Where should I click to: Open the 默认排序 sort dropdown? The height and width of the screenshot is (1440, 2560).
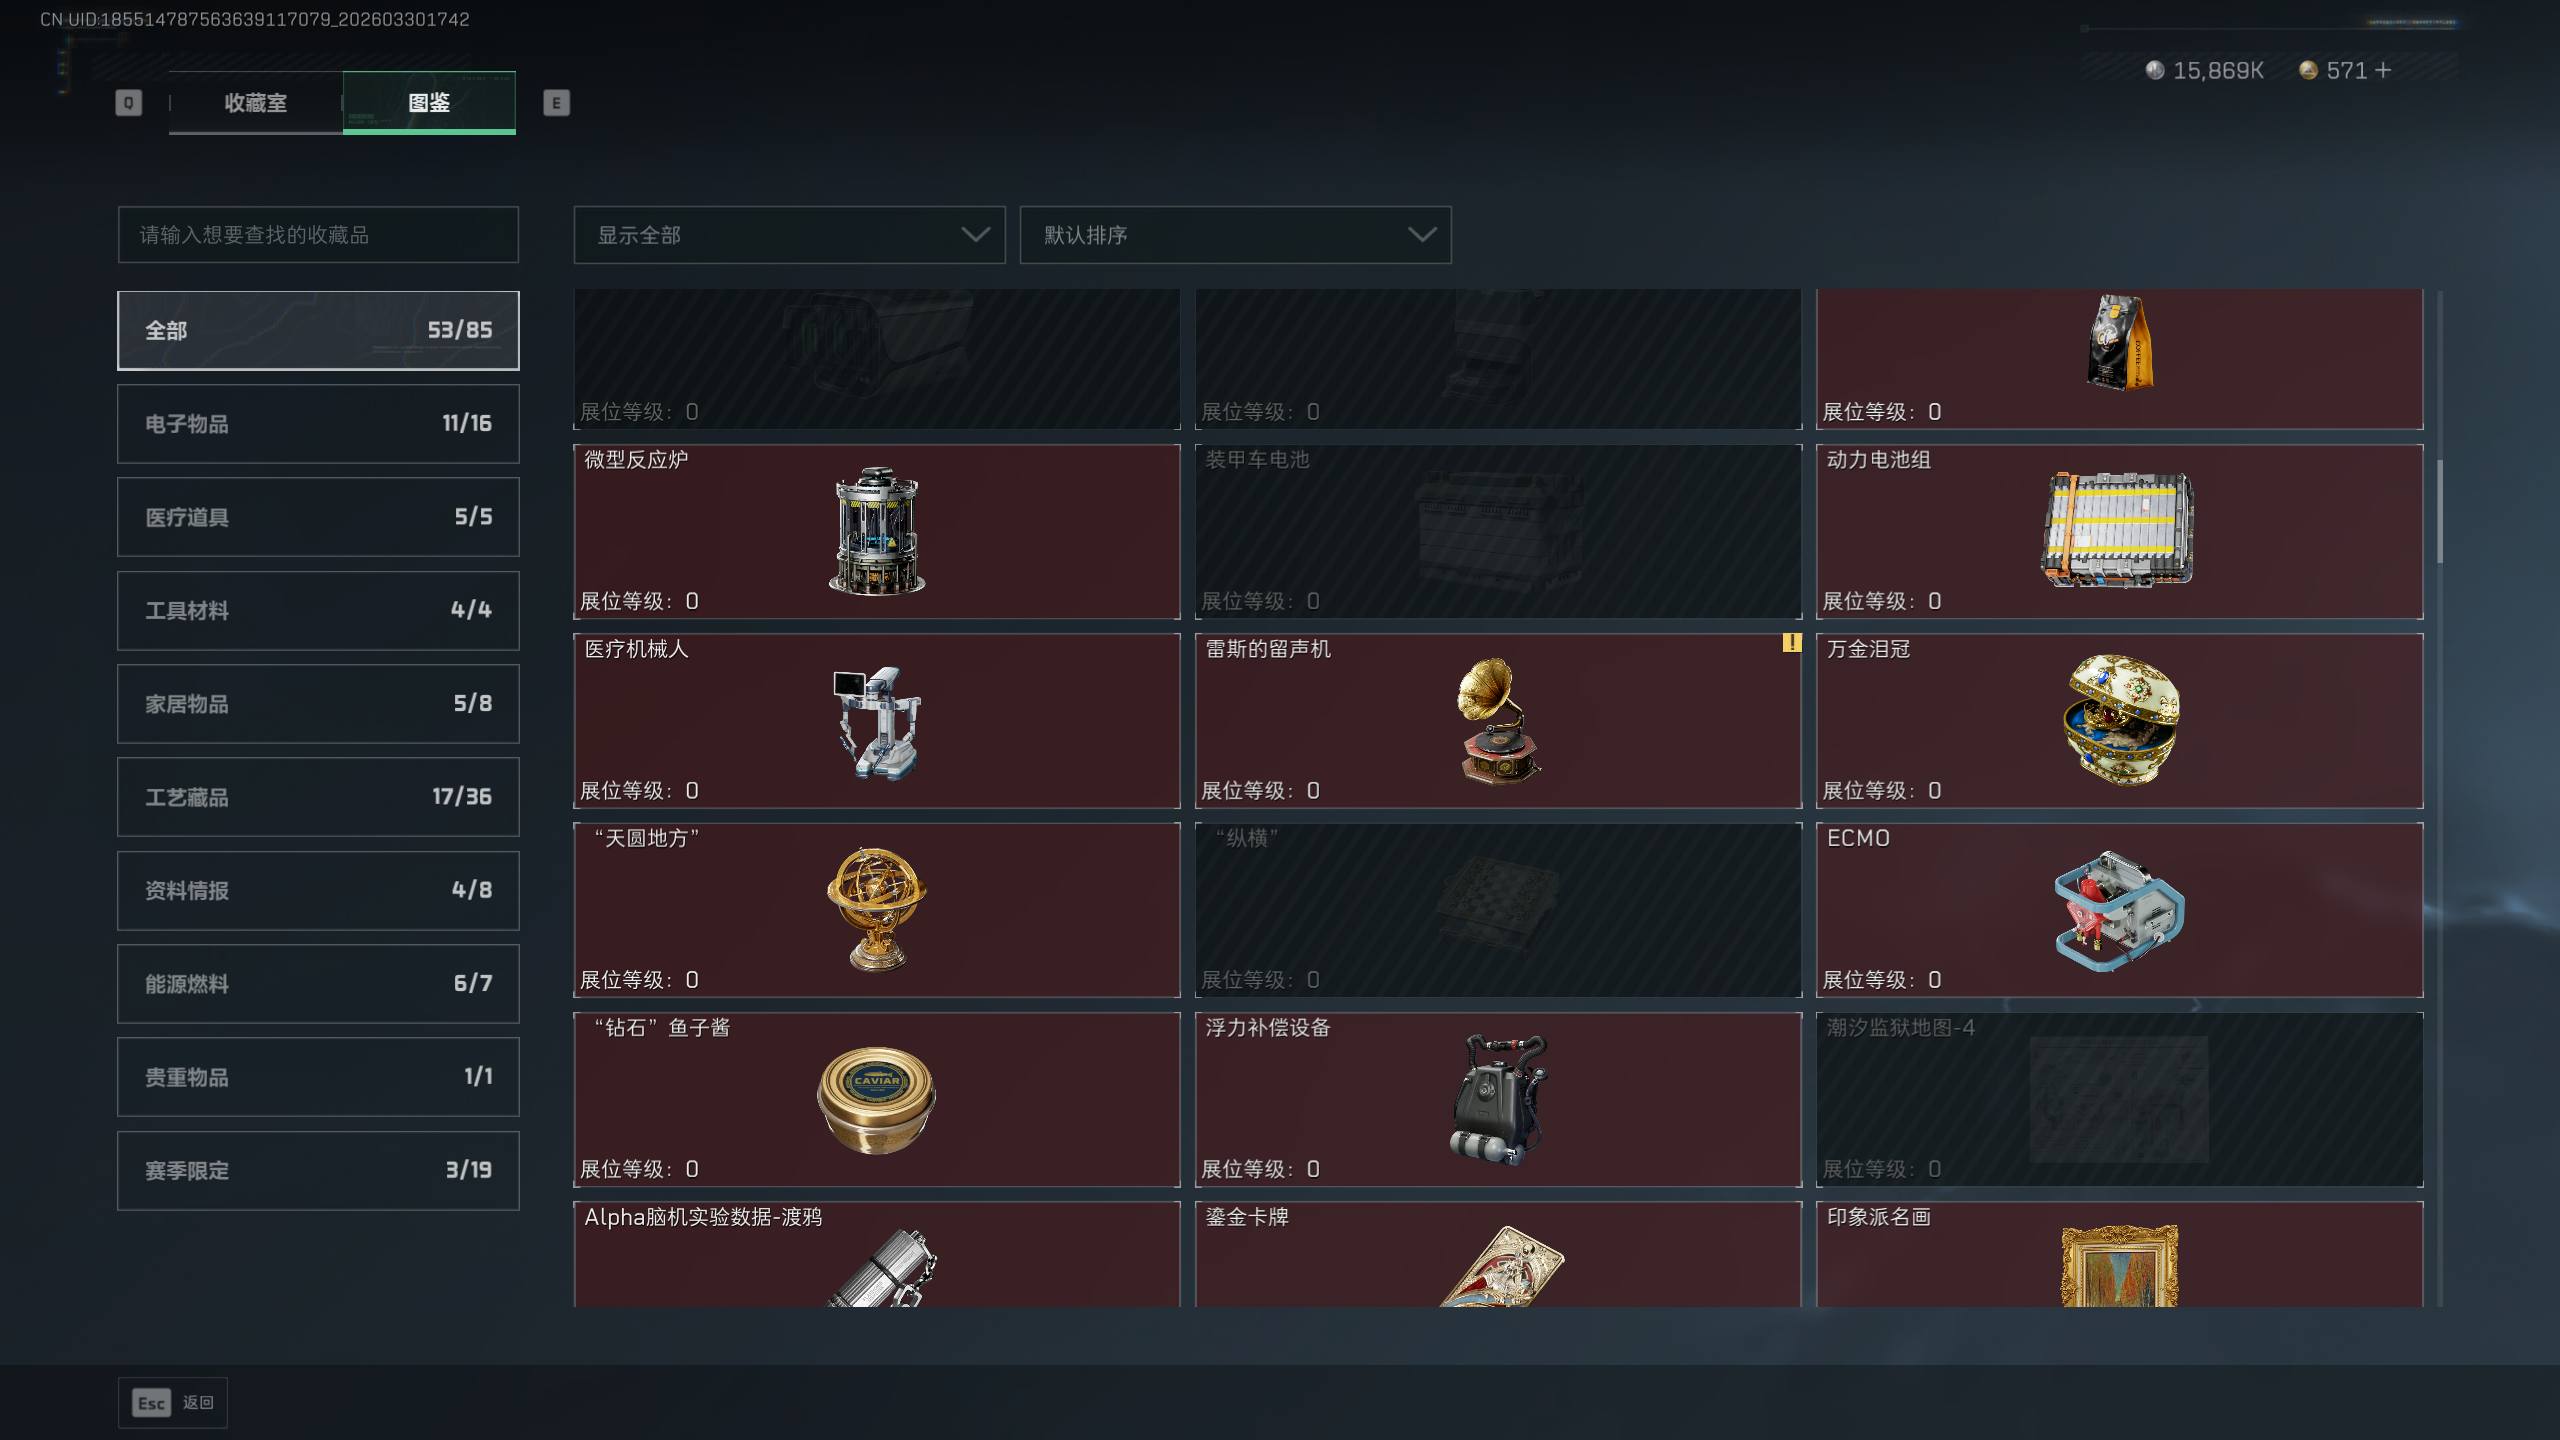(1235, 235)
